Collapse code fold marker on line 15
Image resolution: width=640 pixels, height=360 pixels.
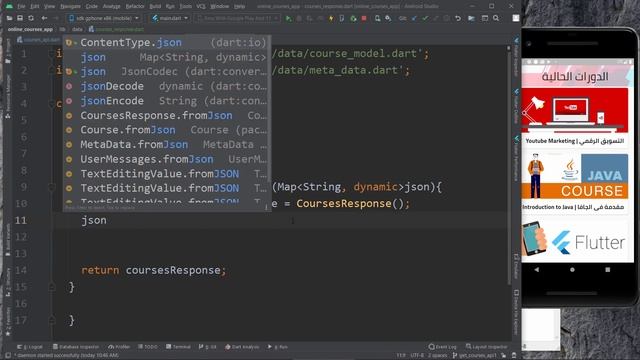click(52, 287)
